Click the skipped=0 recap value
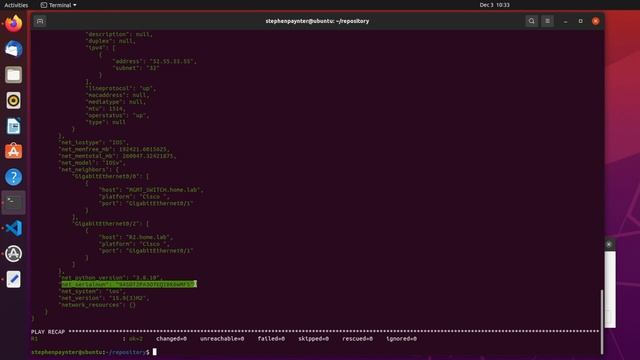Image resolution: width=640 pixels, height=360 pixels. pos(313,339)
